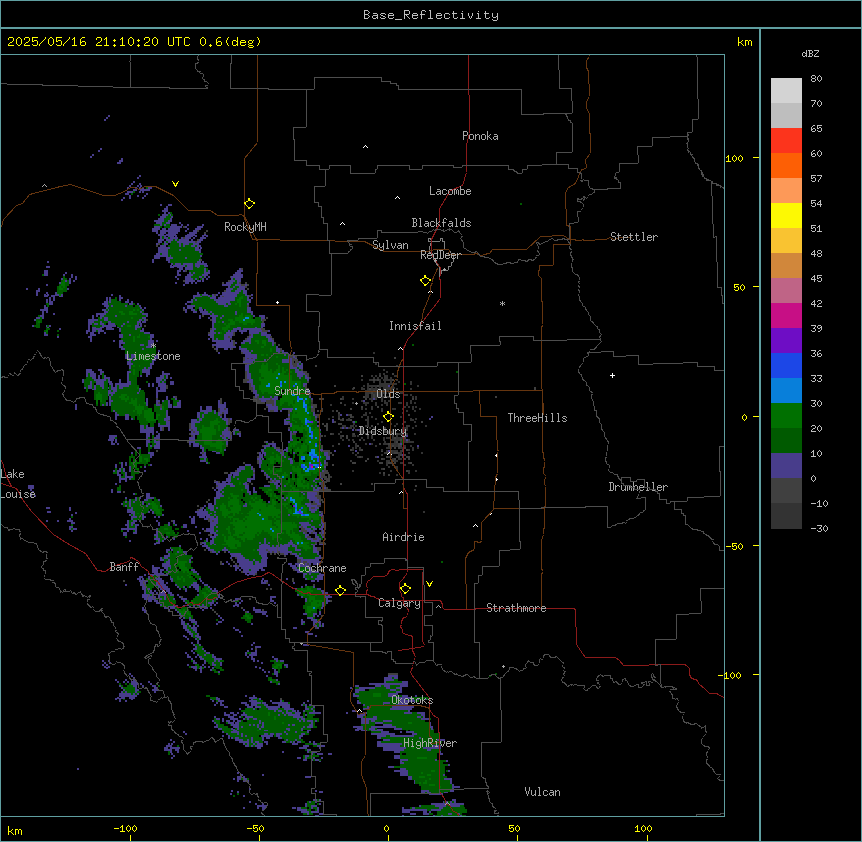This screenshot has height=842, width=862.
Task: Click the km unit label at bottom left
Action: point(15,830)
